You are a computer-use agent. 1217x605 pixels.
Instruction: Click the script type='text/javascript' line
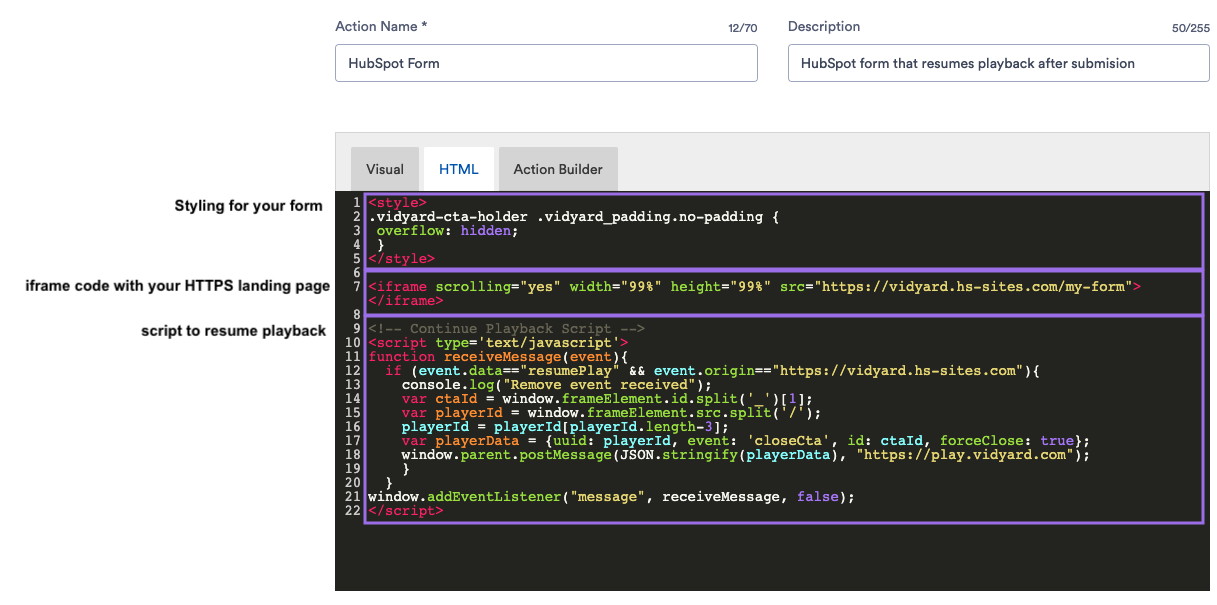[498, 343]
